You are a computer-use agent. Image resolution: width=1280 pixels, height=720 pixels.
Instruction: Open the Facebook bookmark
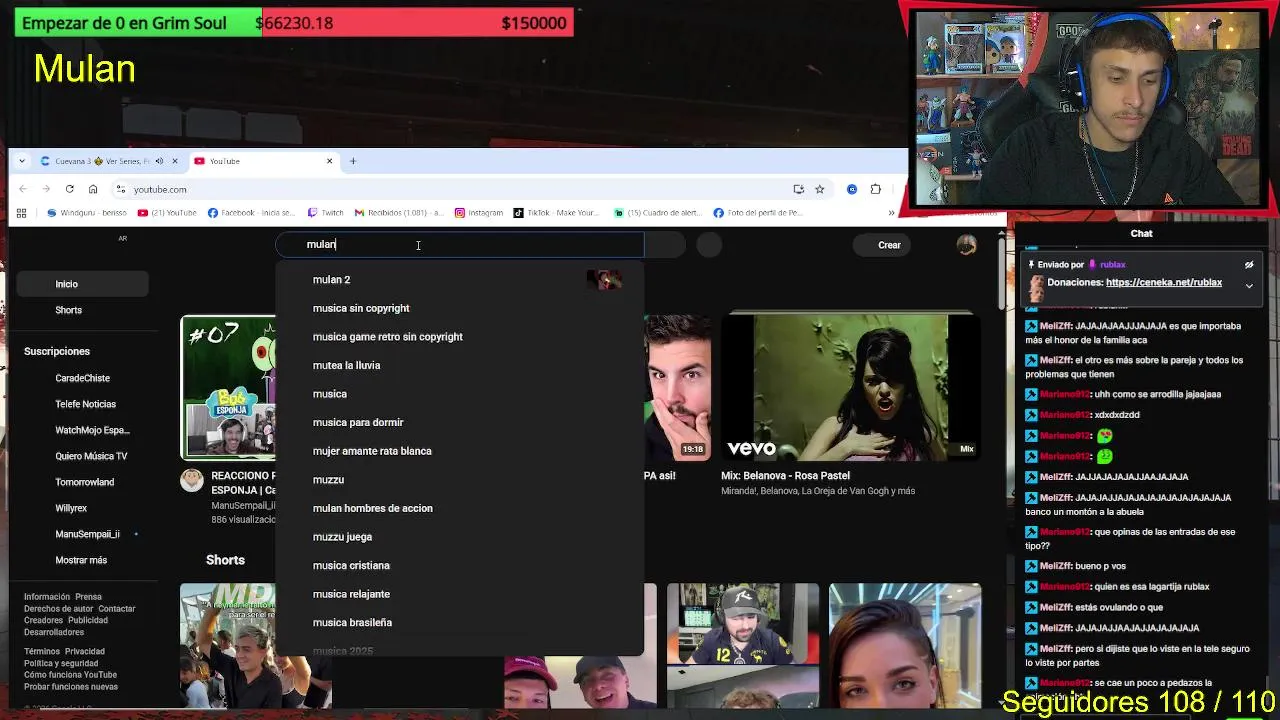[251, 213]
